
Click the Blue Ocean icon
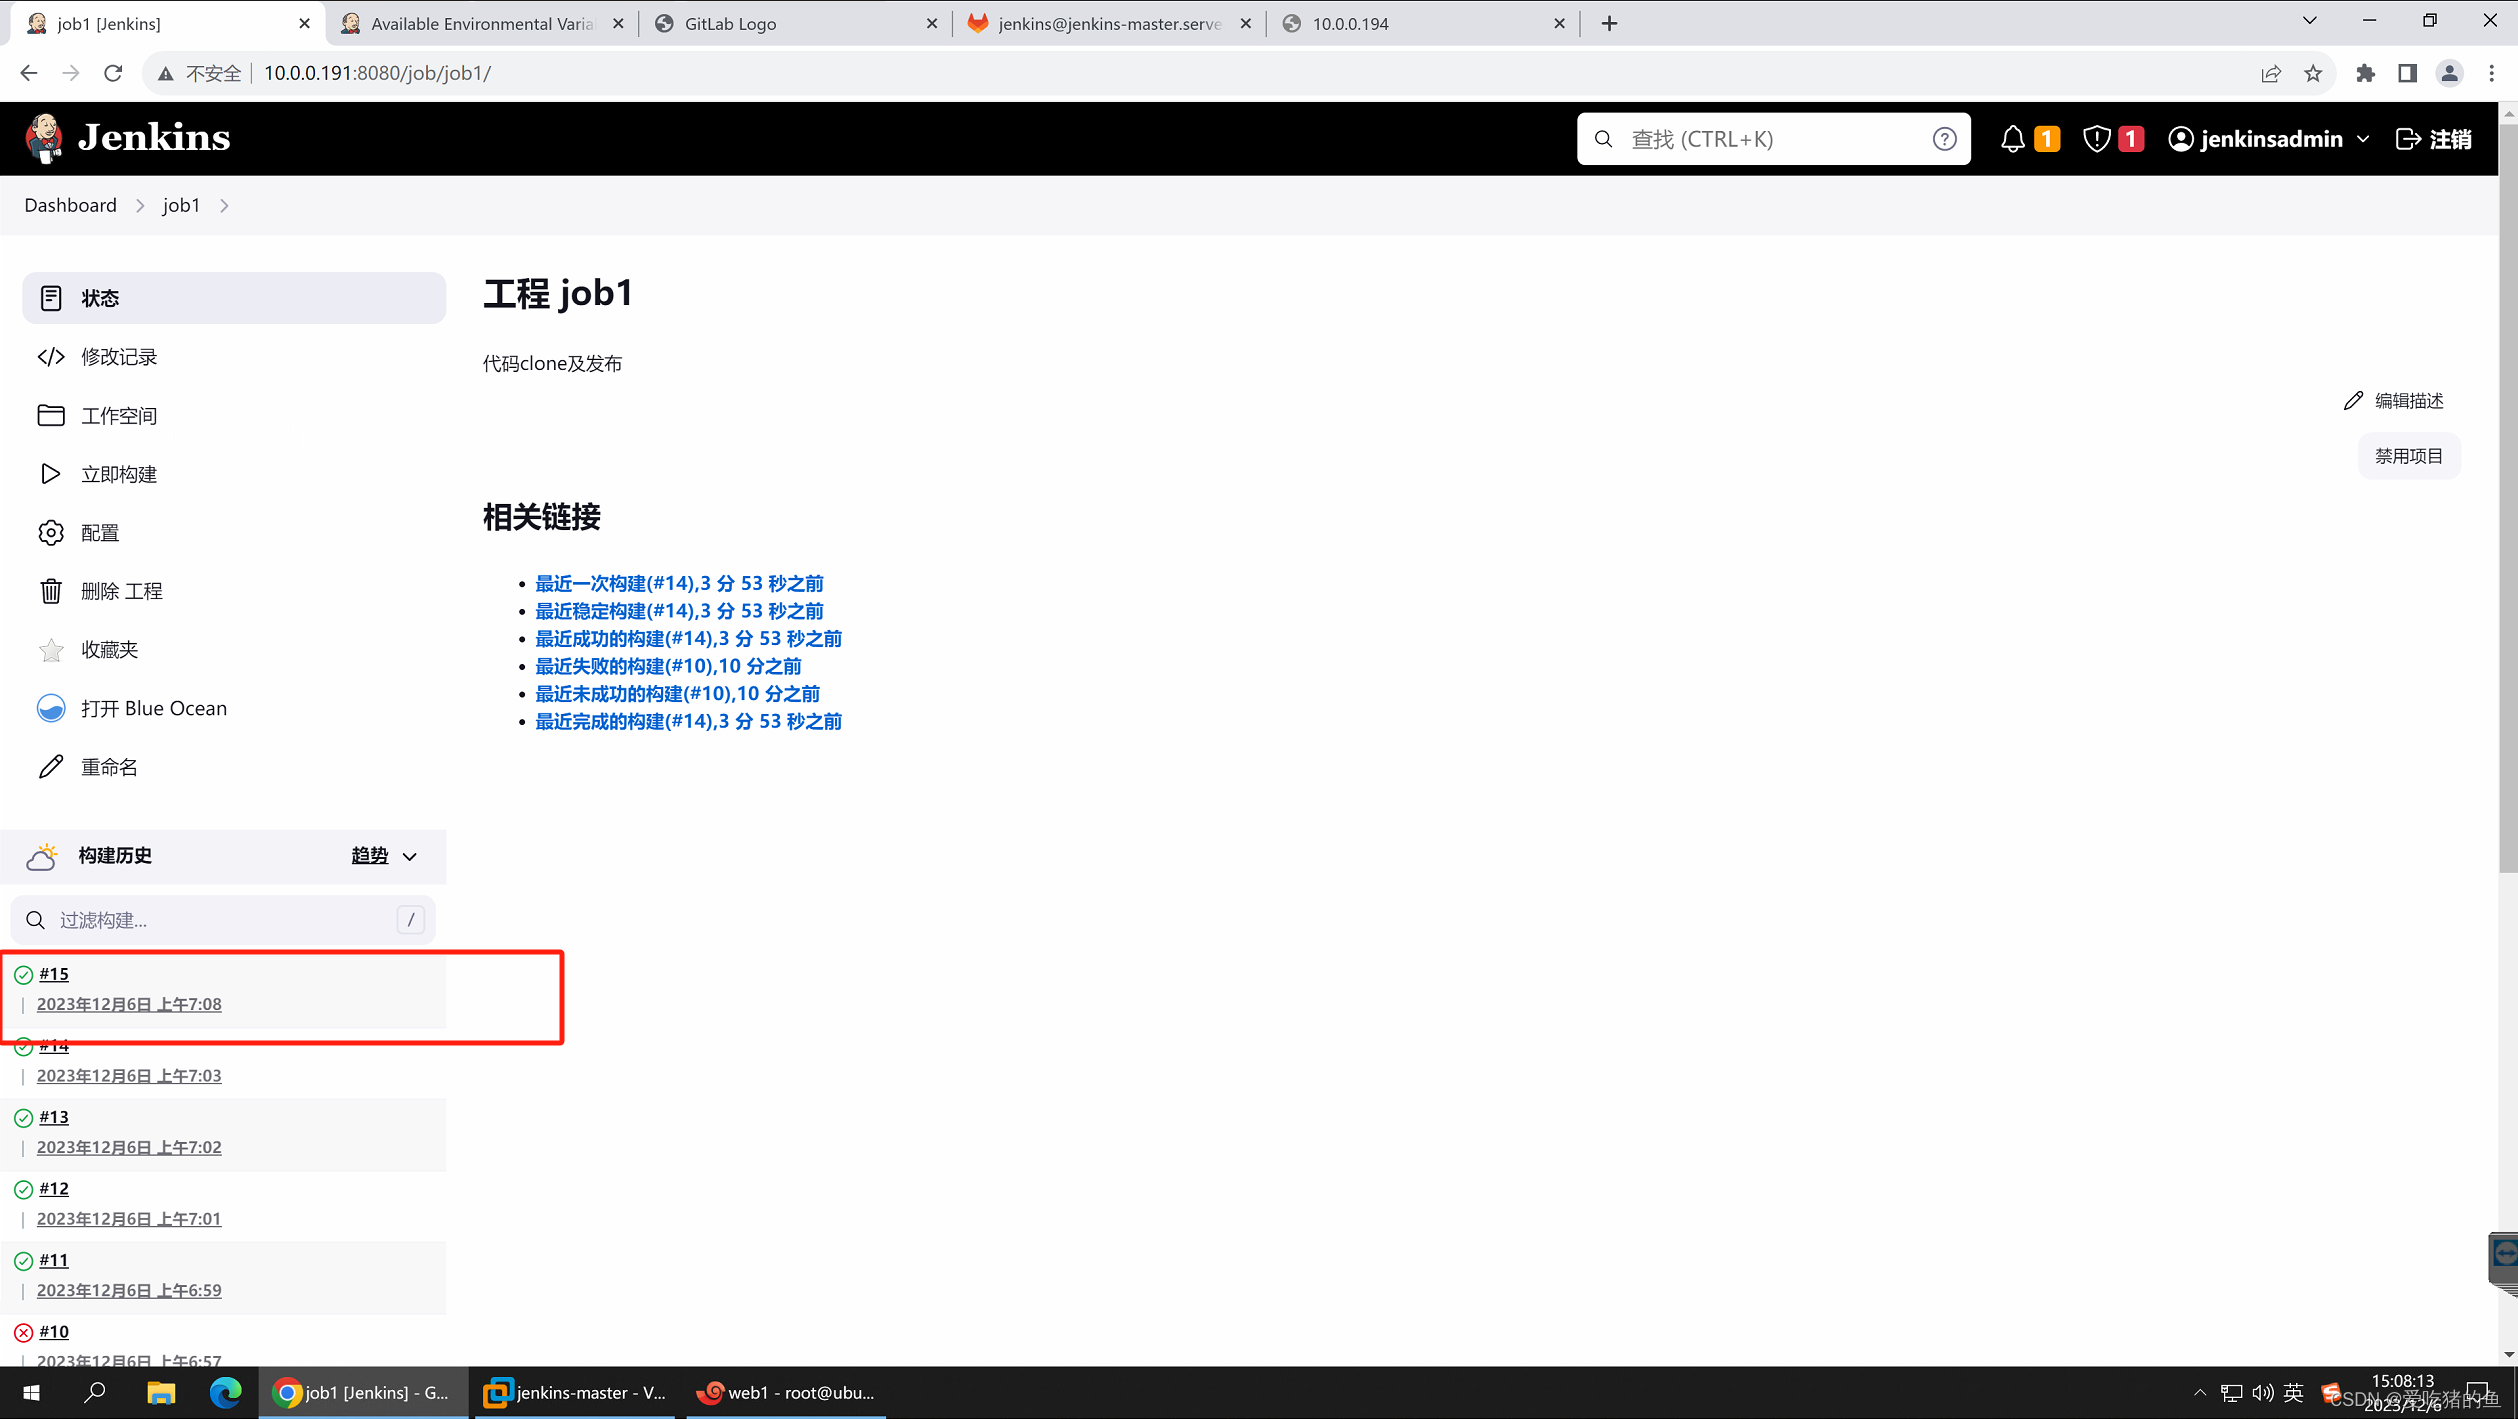coord(51,708)
